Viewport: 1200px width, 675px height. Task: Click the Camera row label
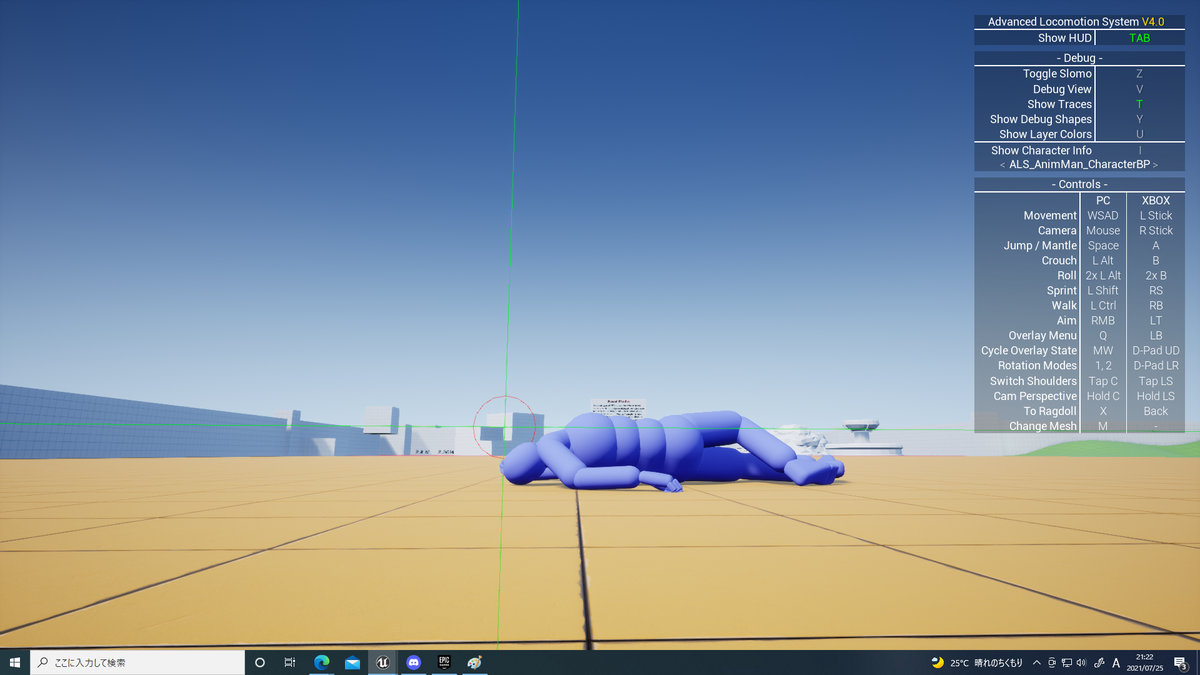[x=1057, y=230]
